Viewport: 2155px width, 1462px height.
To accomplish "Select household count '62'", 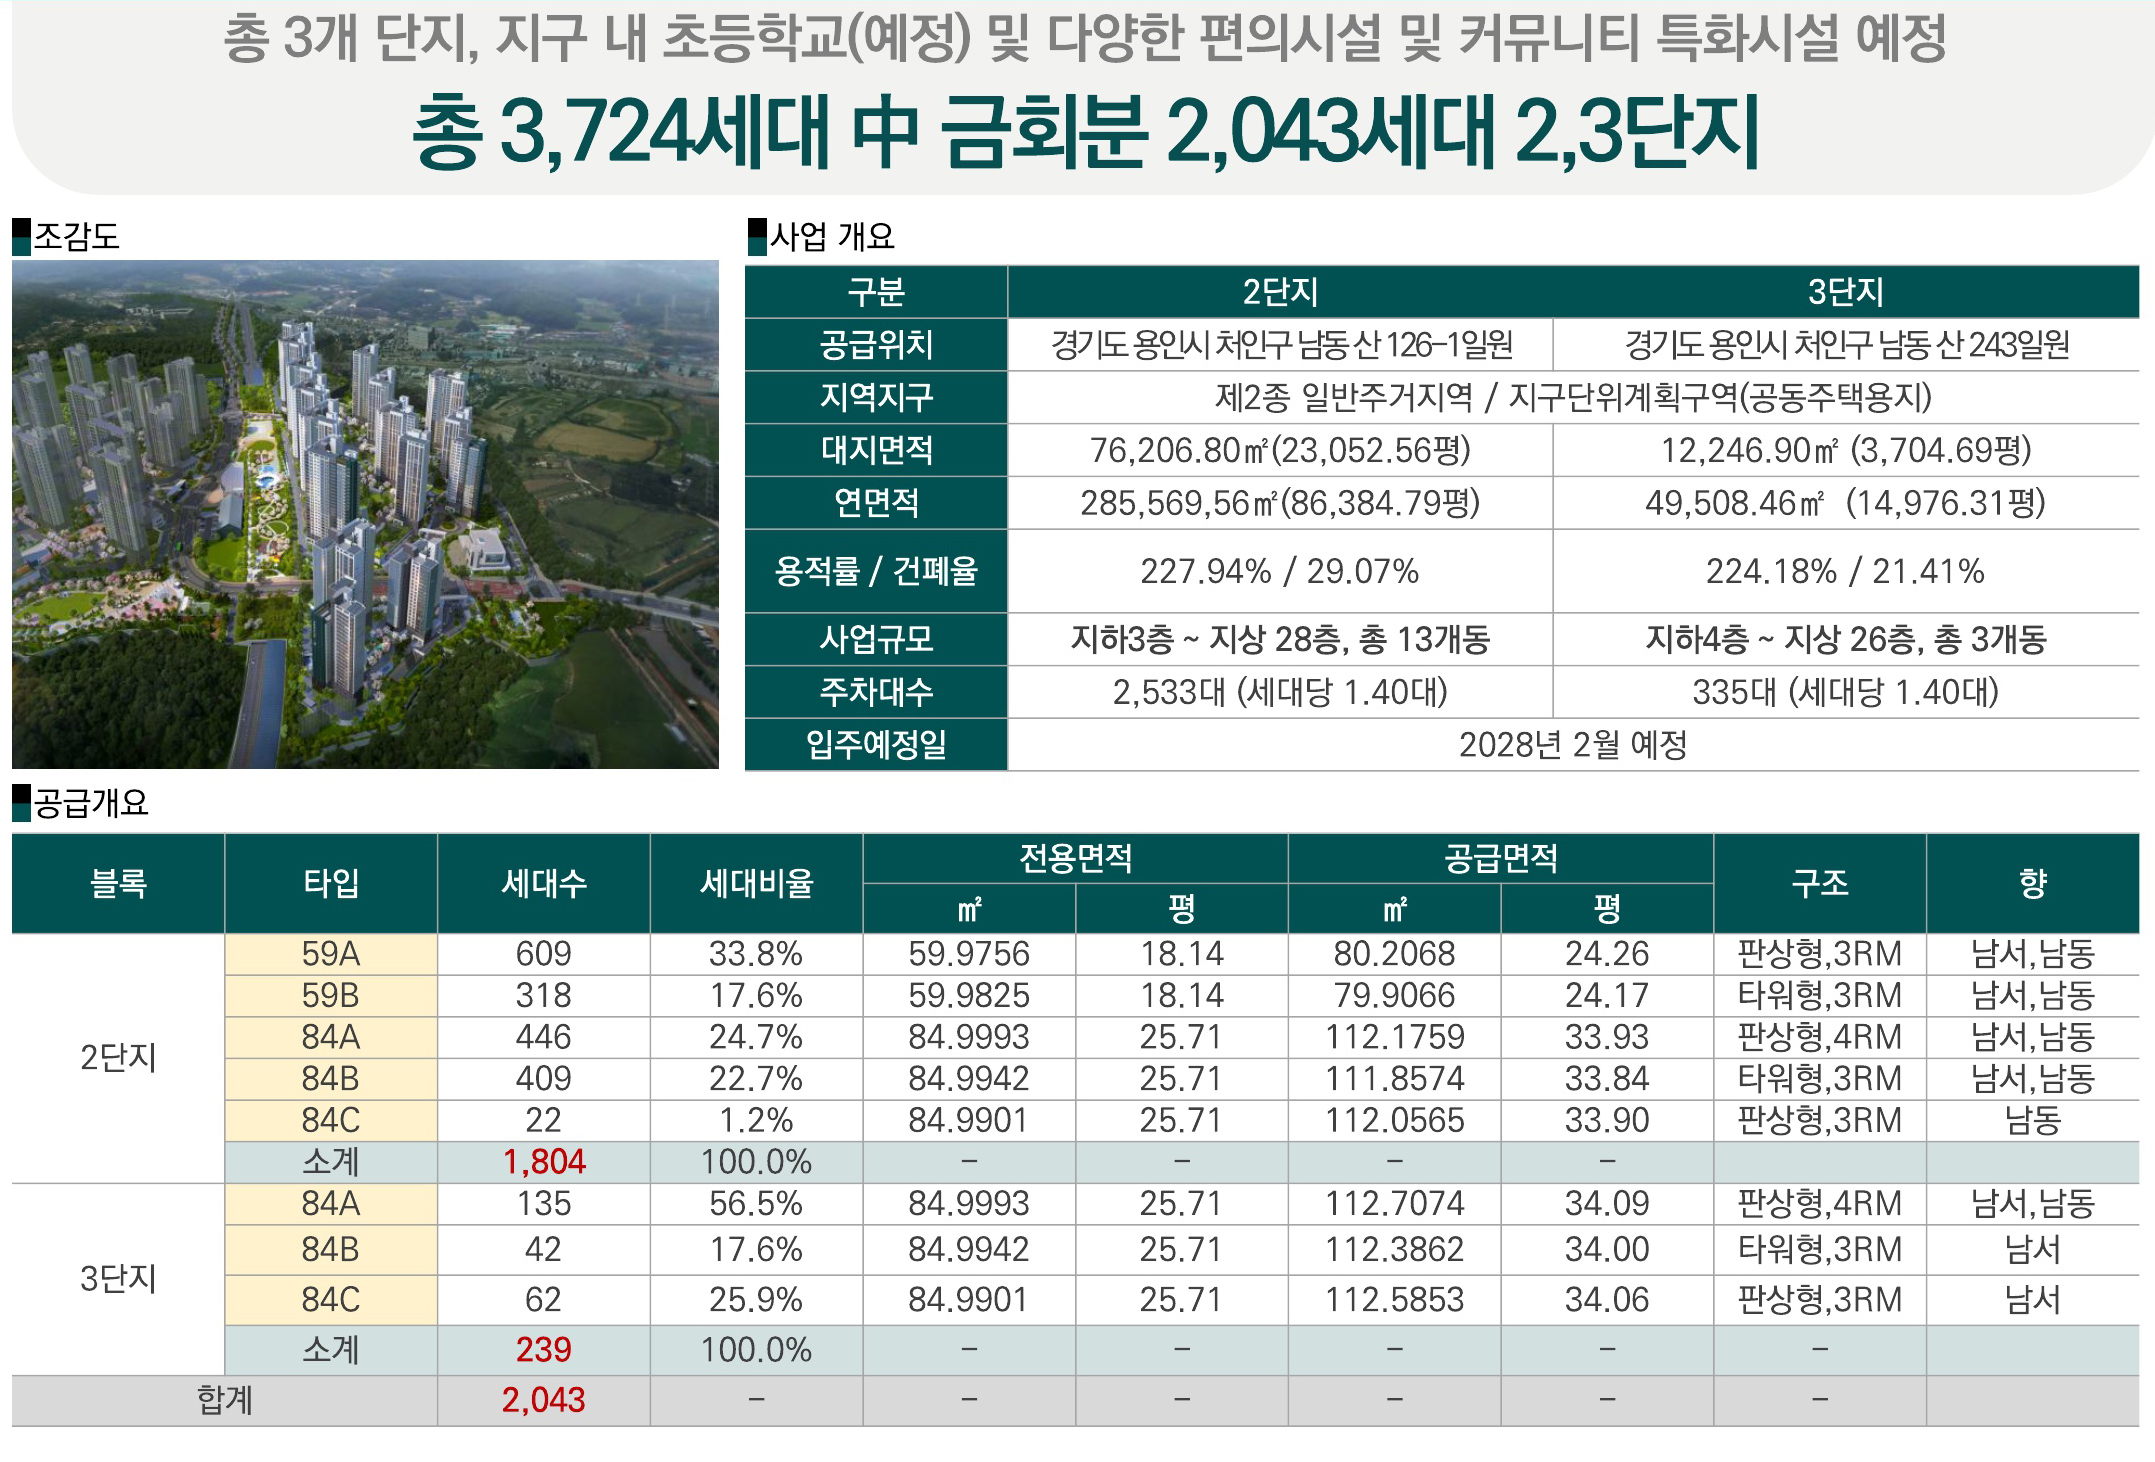I will point(544,1300).
